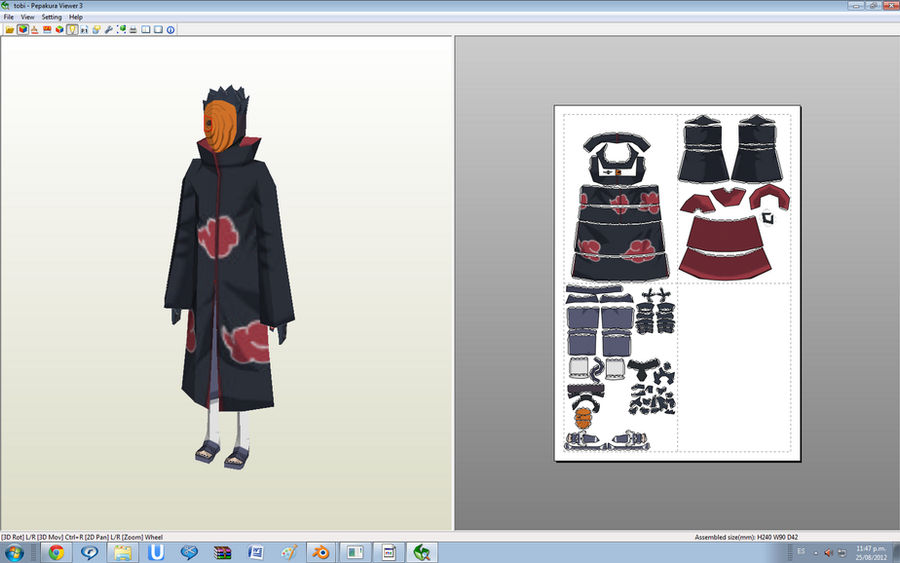Switch to Pepakura Viewer taskbar button
This screenshot has height=563, width=900.
422,553
